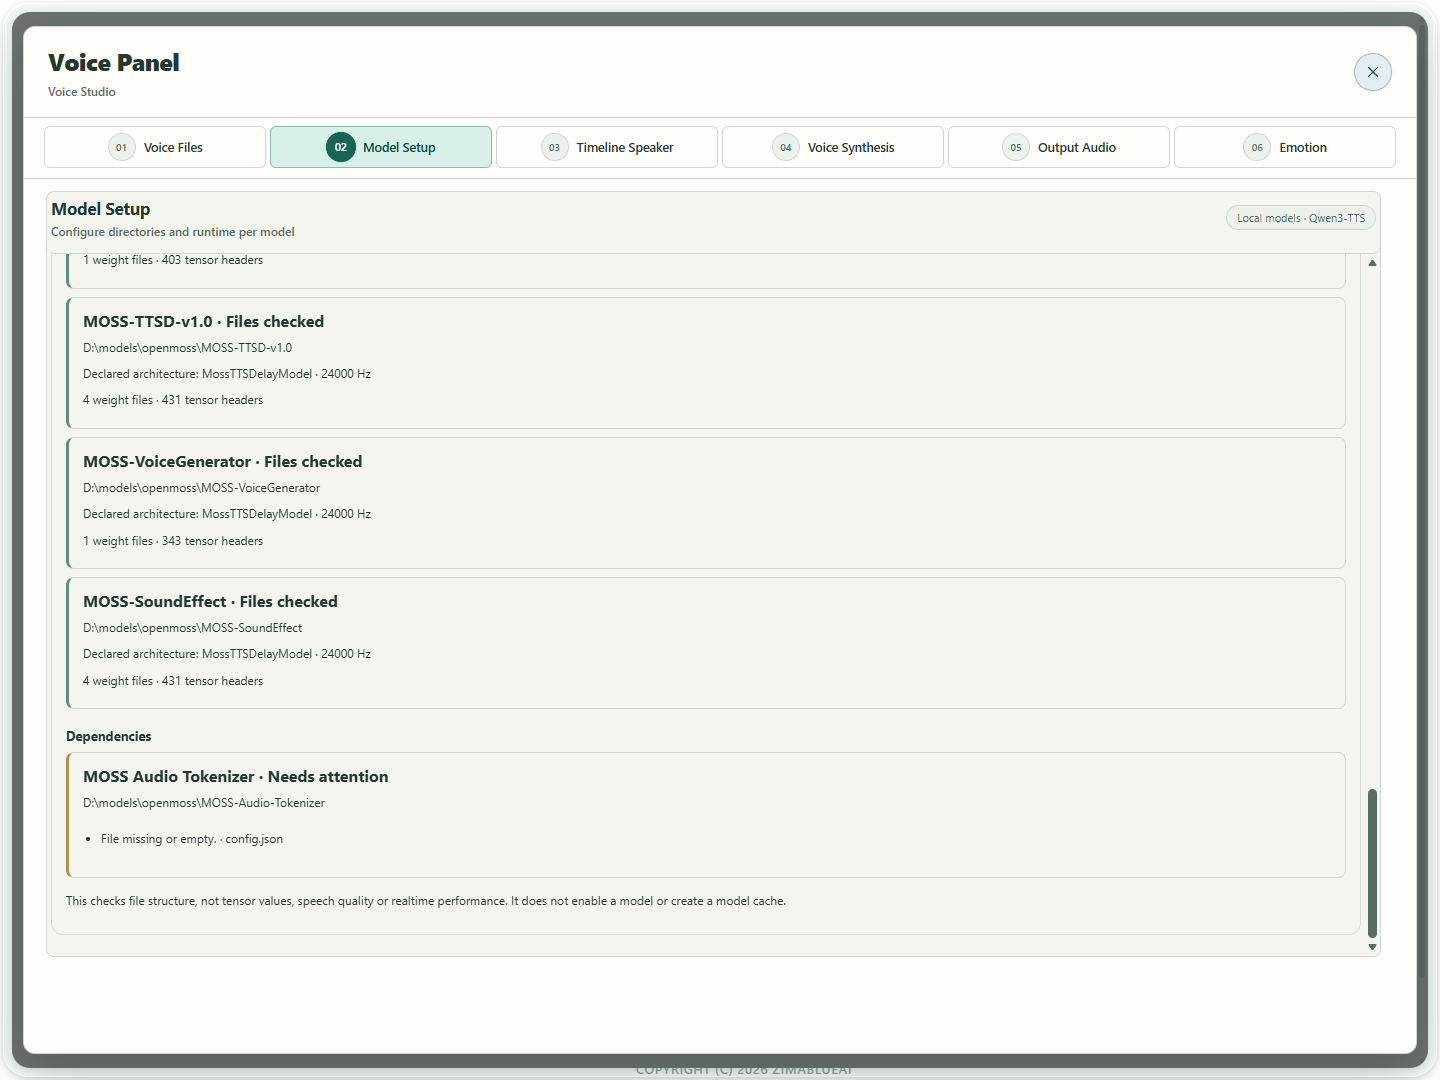Click the 1 weight files · 403 tensor headers line
The height and width of the screenshot is (1080, 1440).
coord(173,260)
